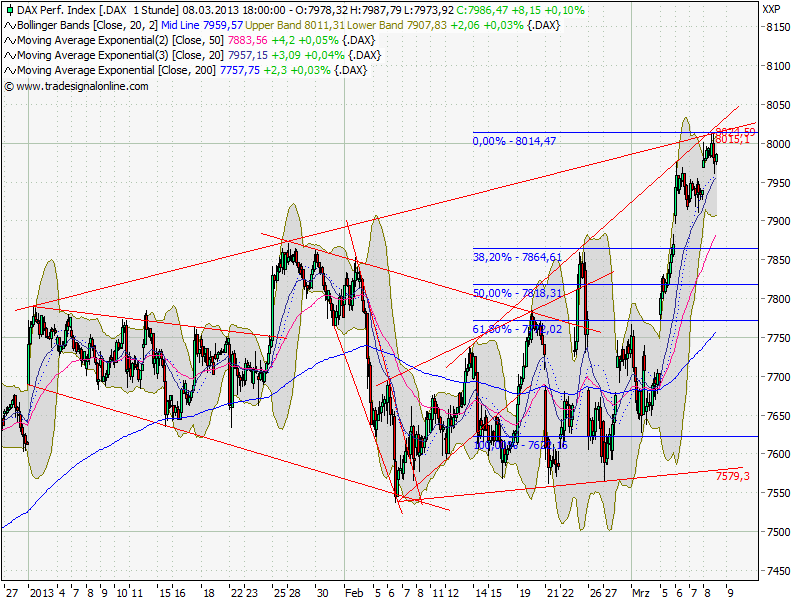
Task: Select the DAX Perf. Index title text
Action: point(57,10)
